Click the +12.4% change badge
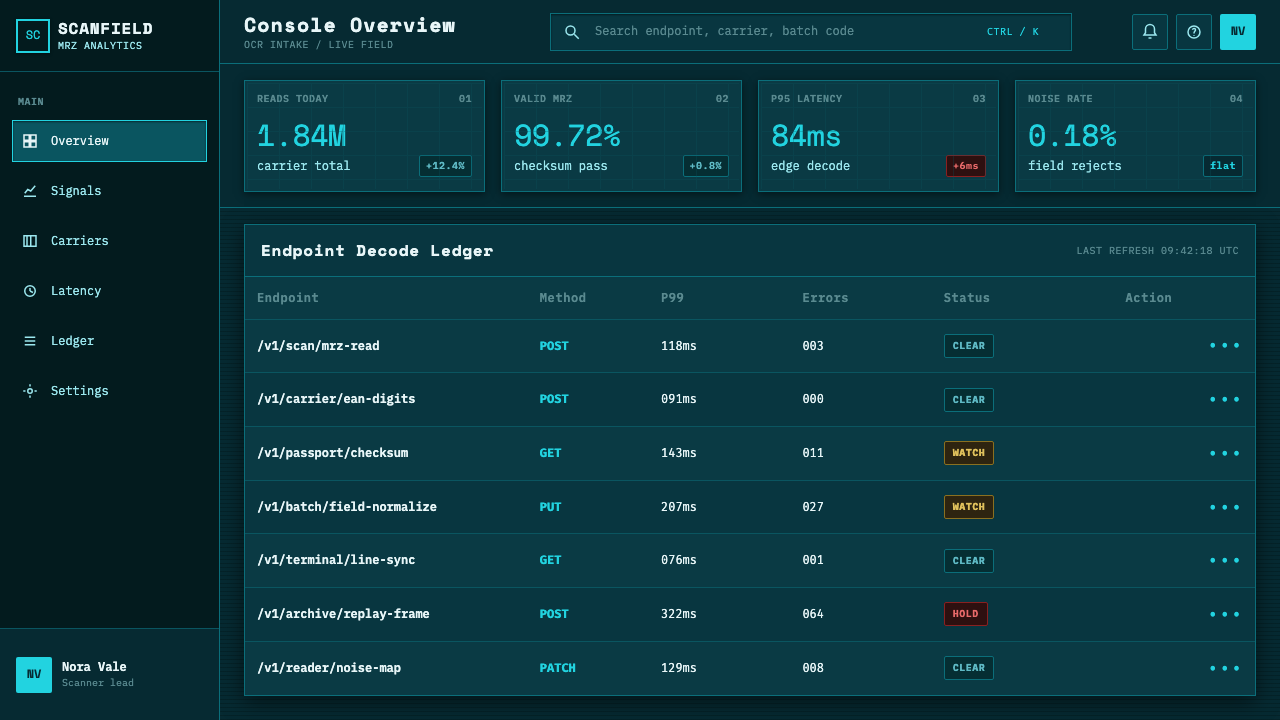1280x720 pixels. (x=445, y=166)
